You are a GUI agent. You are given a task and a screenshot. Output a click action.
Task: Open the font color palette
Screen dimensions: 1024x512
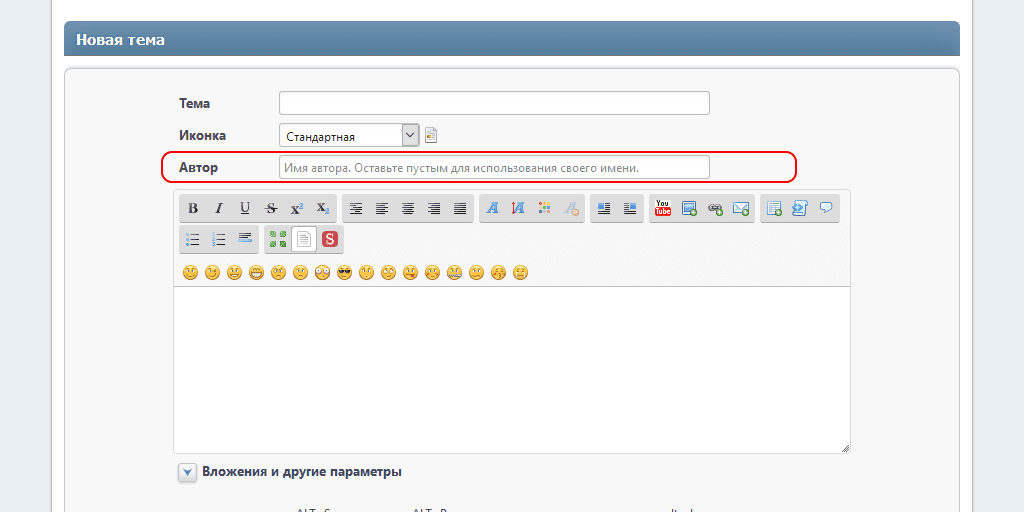pyautogui.click(x=544, y=209)
